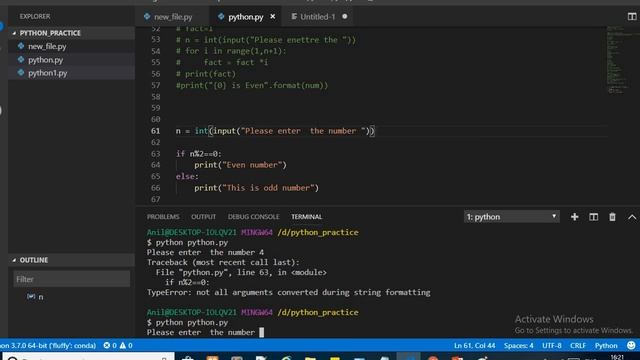640x360 pixels.
Task: Click the Python icon beside python1.py in Explorer
Action: (21, 73)
